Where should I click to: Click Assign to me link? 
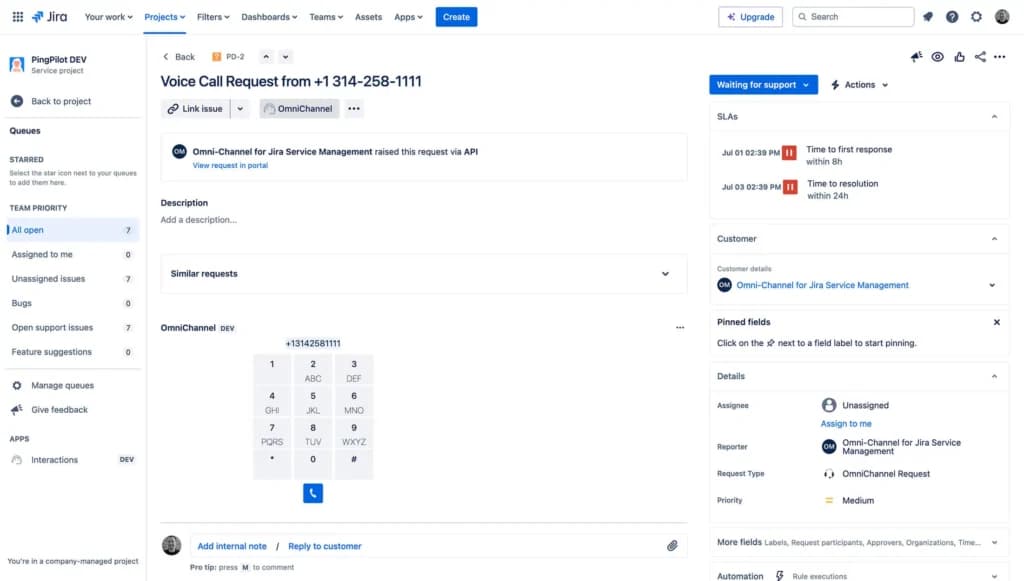point(846,424)
